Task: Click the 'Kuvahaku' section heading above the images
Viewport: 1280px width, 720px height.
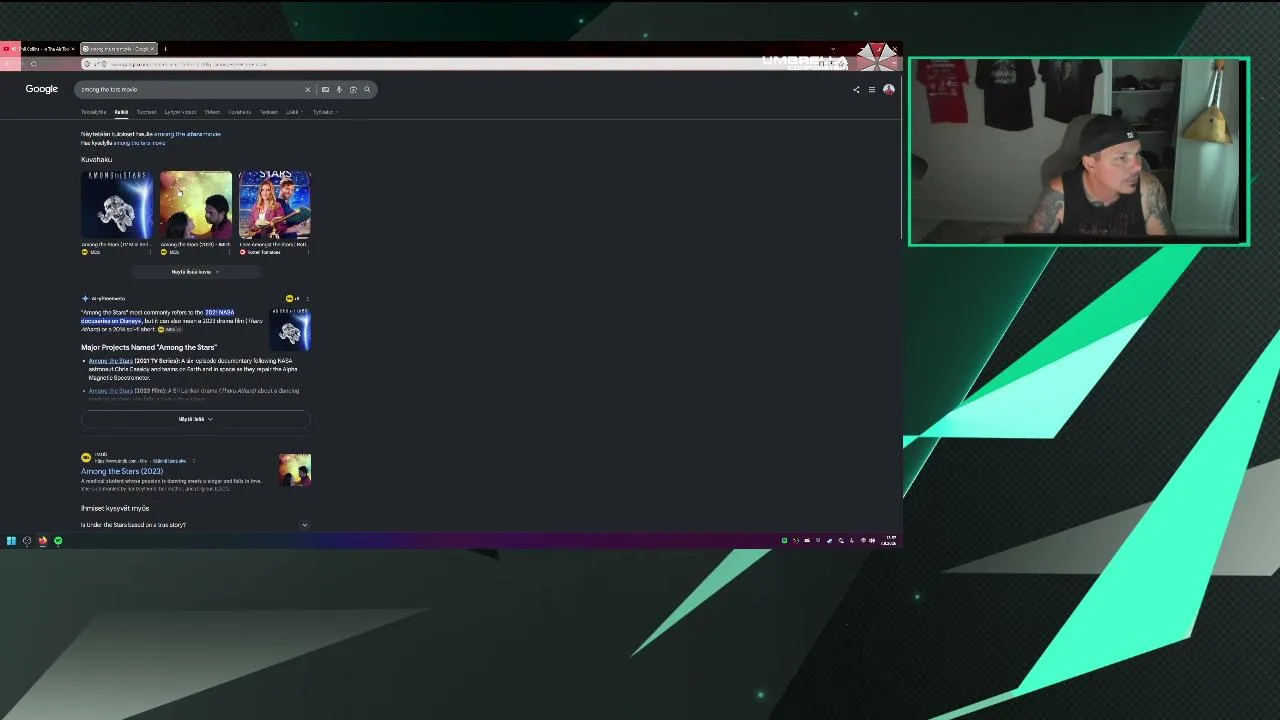Action: (96, 160)
